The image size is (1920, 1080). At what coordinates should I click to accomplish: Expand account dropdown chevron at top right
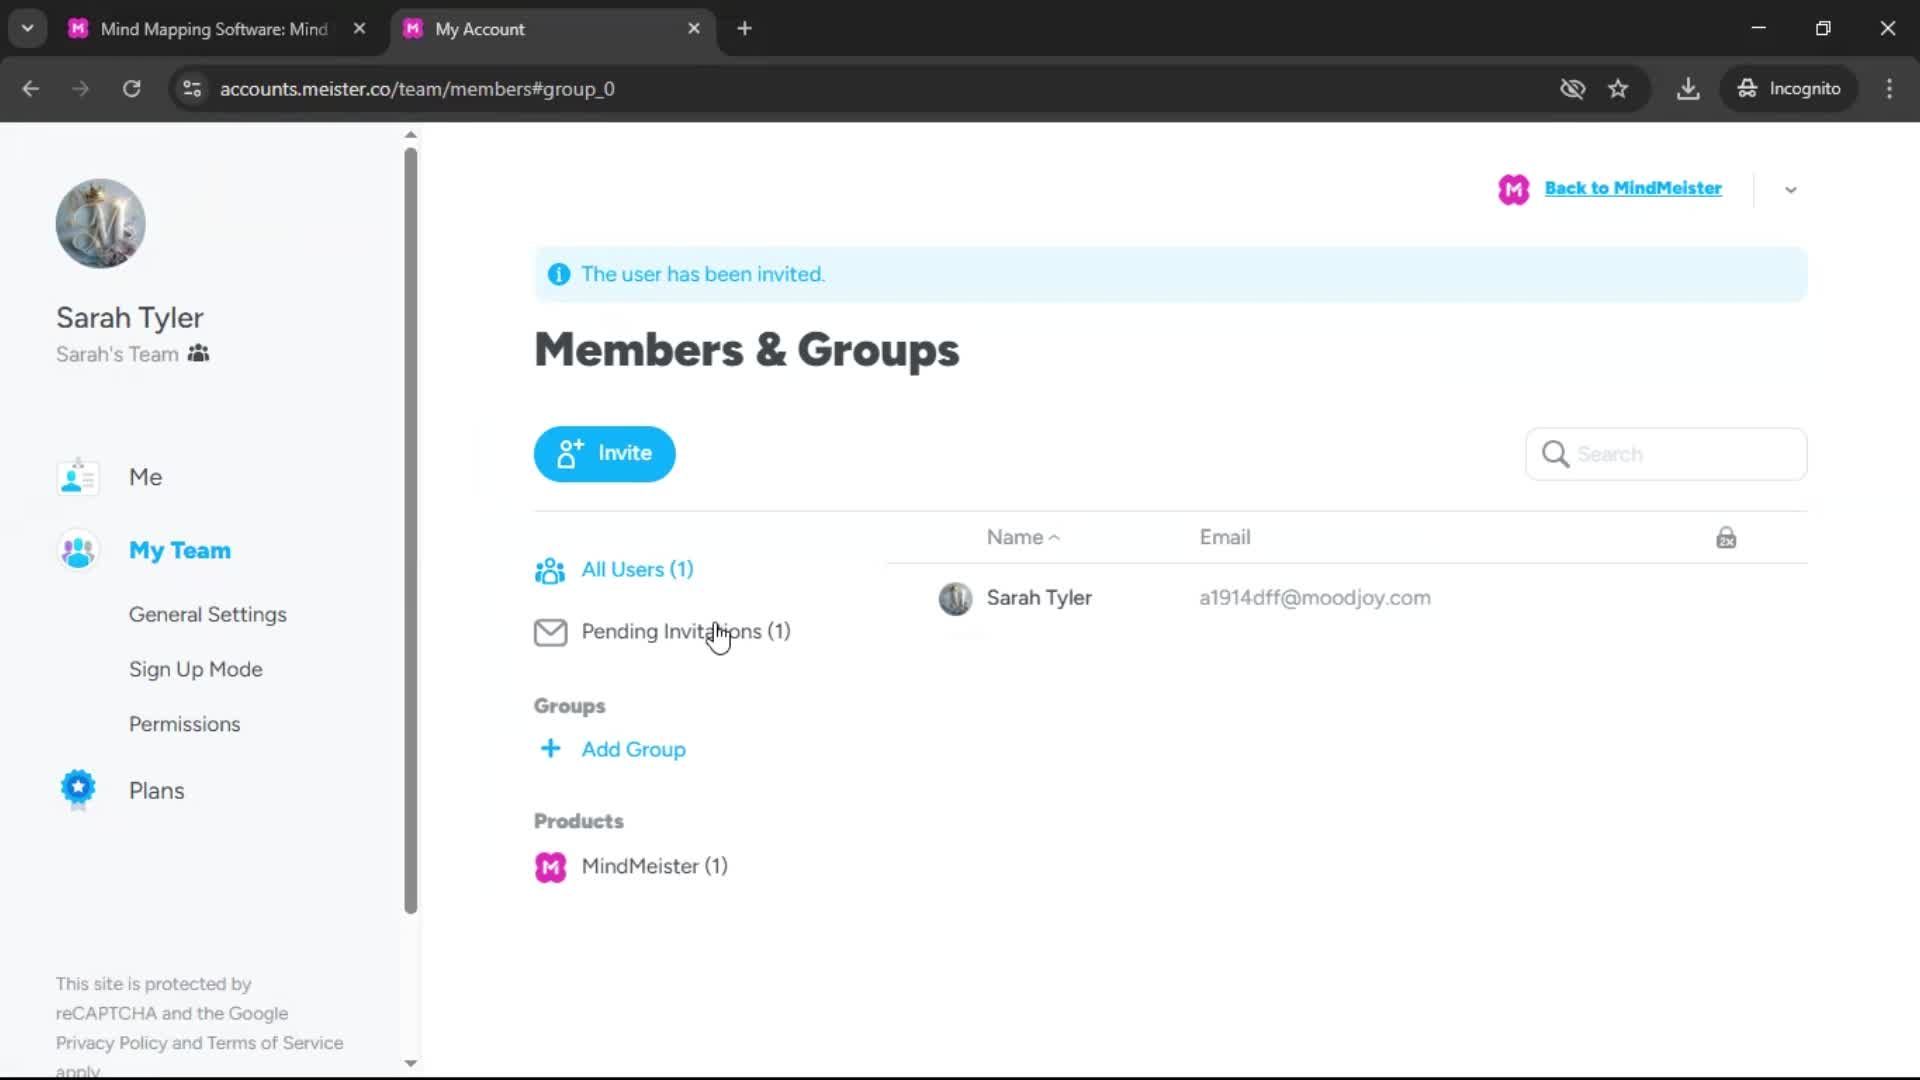click(x=1790, y=190)
